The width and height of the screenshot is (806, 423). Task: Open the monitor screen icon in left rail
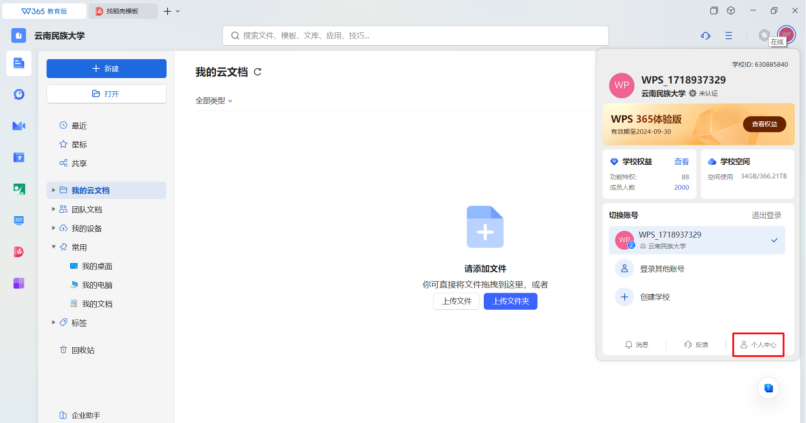[19, 220]
